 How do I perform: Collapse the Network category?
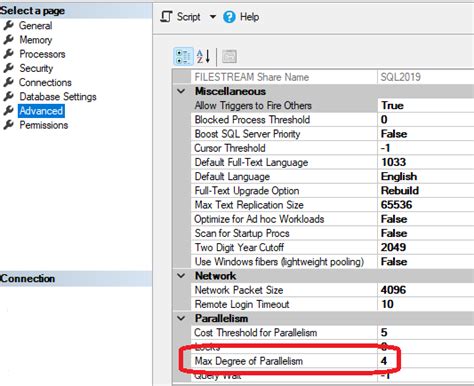(x=181, y=276)
